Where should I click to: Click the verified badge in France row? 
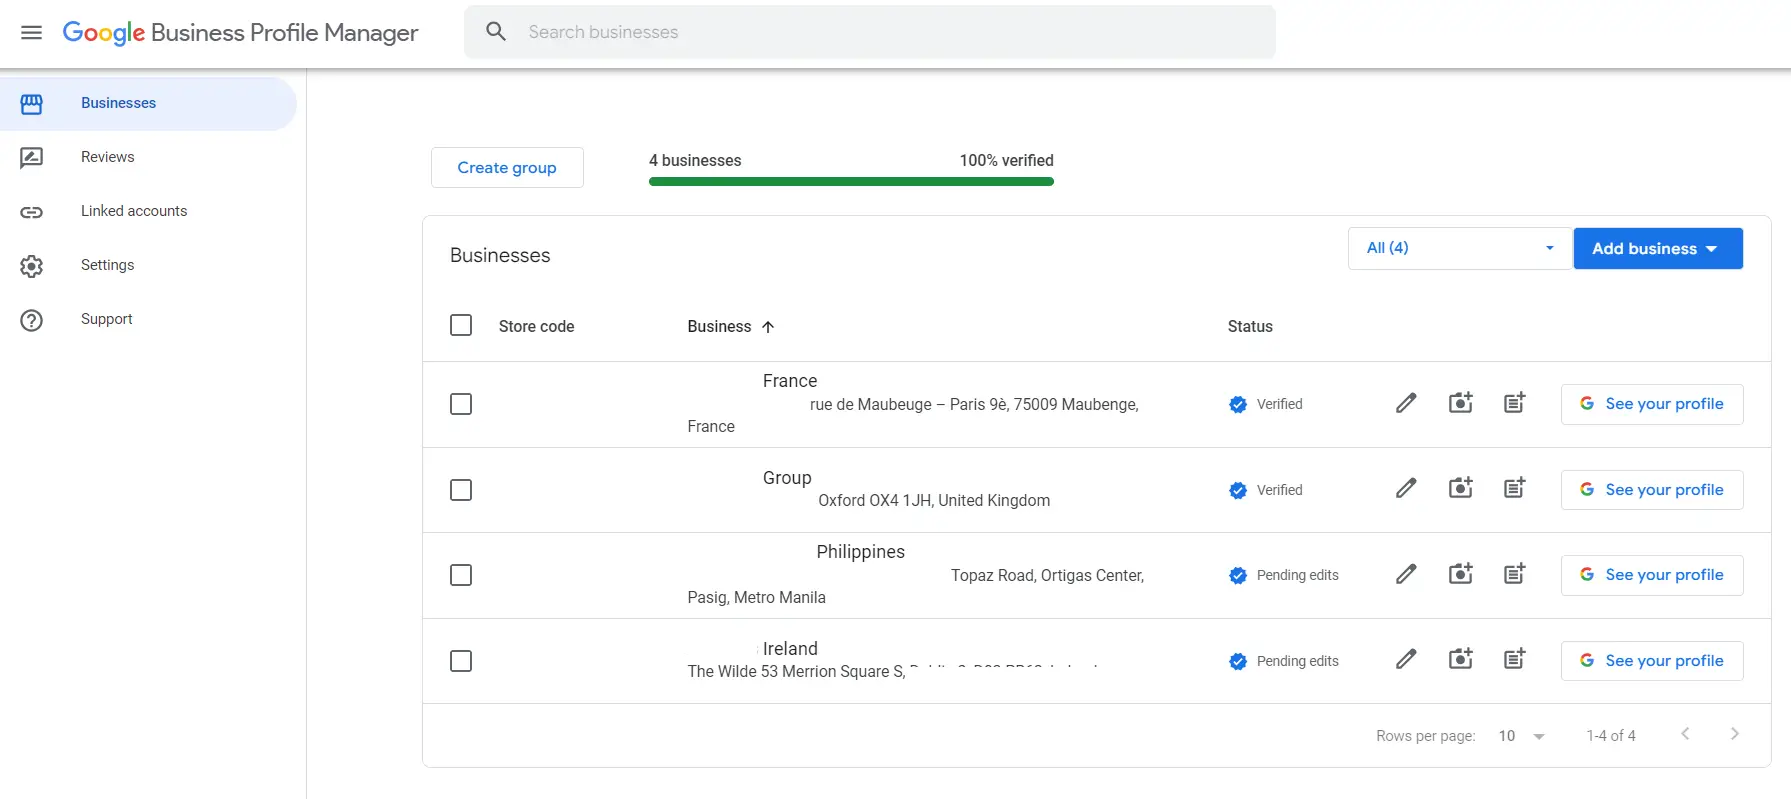tap(1238, 404)
